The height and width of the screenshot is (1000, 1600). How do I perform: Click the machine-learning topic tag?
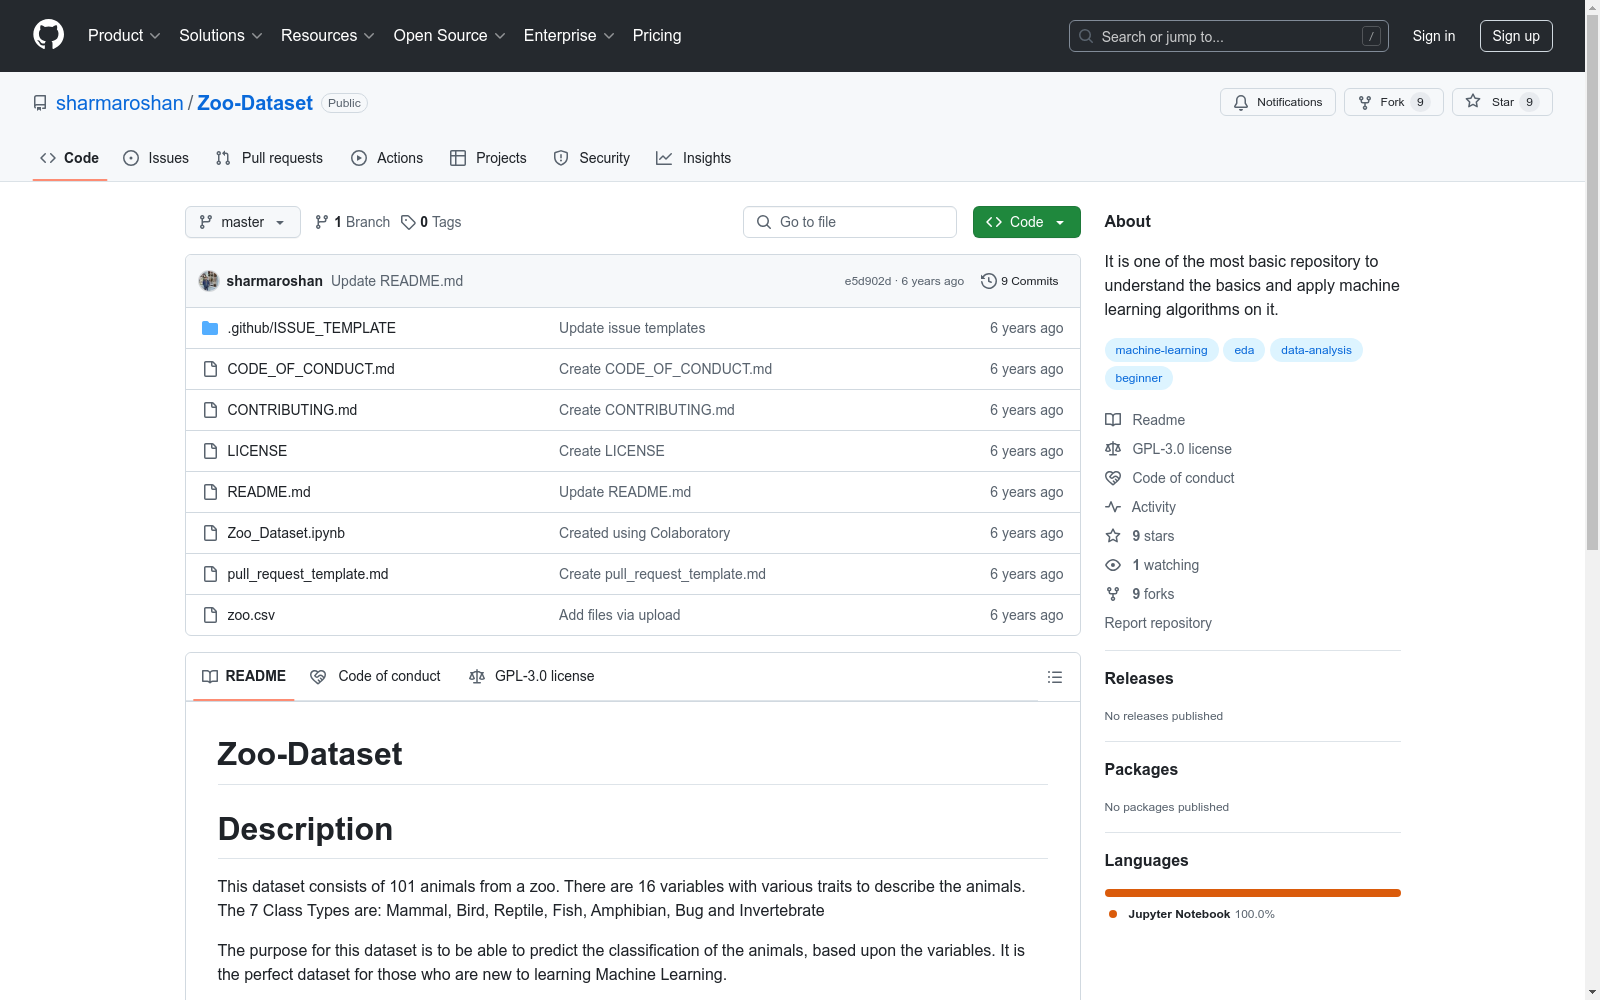tap(1161, 350)
